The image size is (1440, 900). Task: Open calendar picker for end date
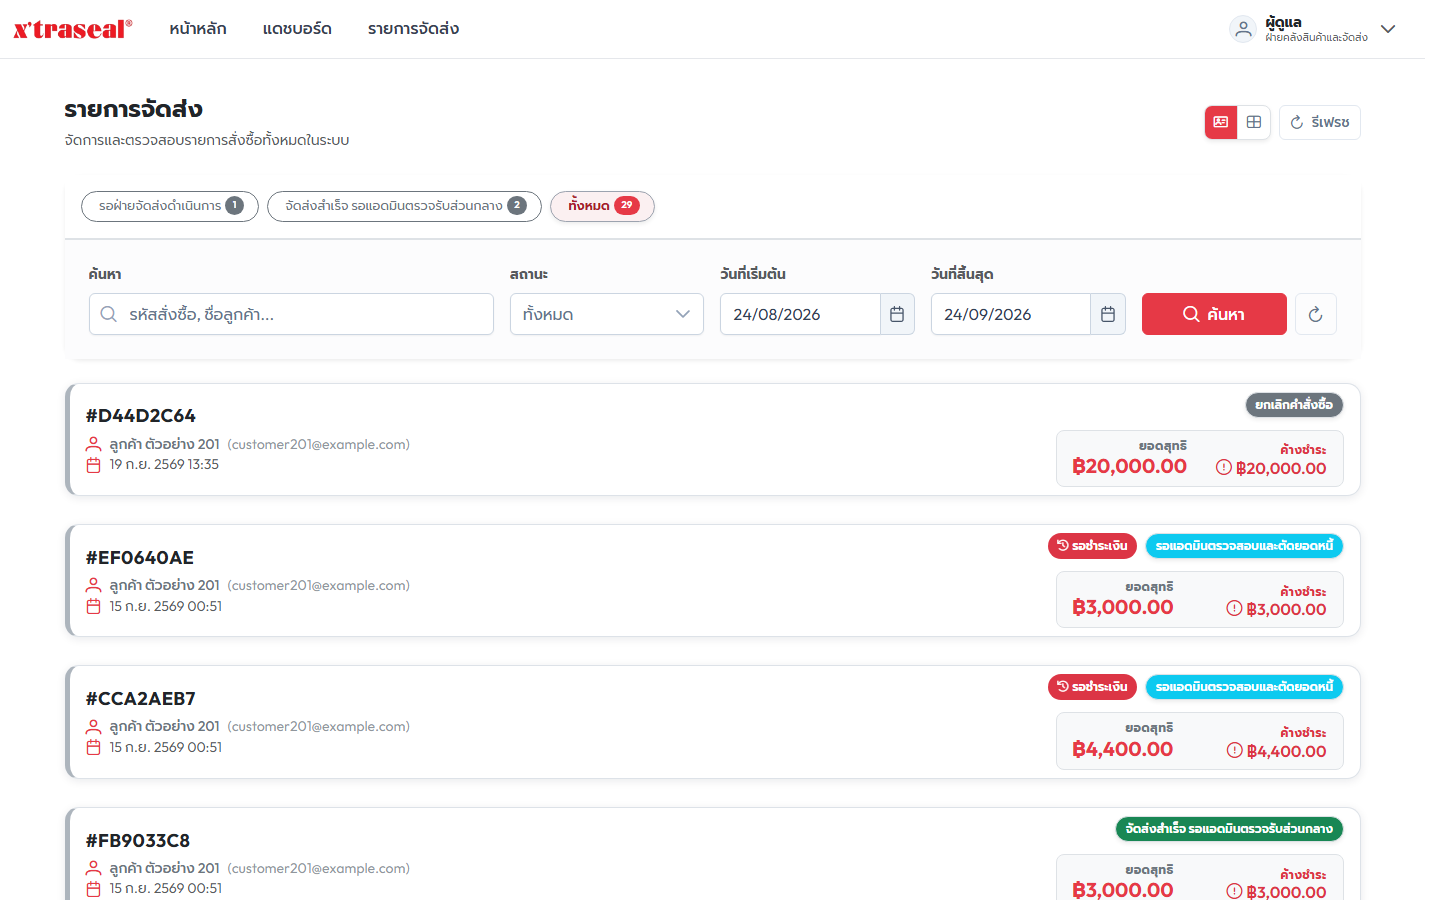1108,314
